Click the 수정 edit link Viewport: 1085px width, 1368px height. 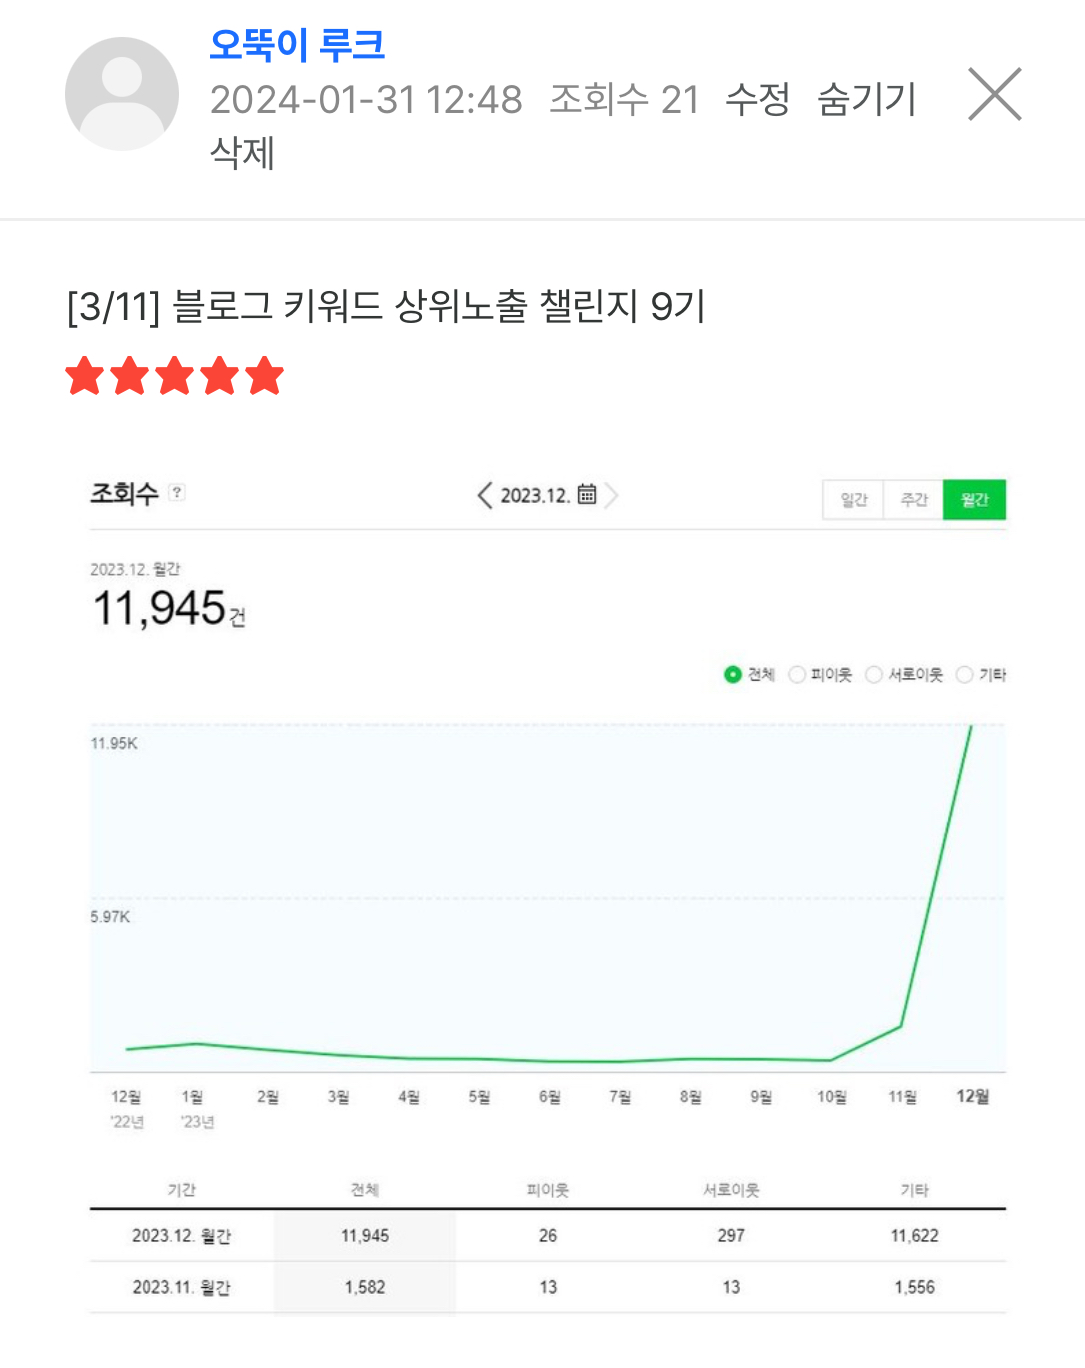pos(757,99)
